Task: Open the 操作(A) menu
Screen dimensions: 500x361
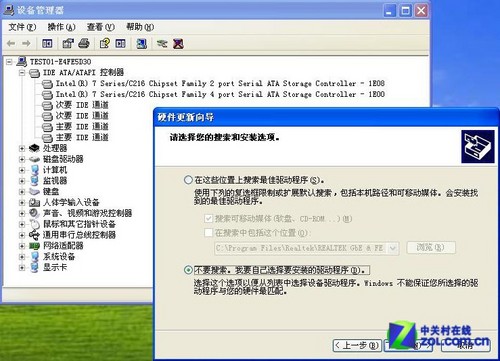Action: (x=61, y=27)
